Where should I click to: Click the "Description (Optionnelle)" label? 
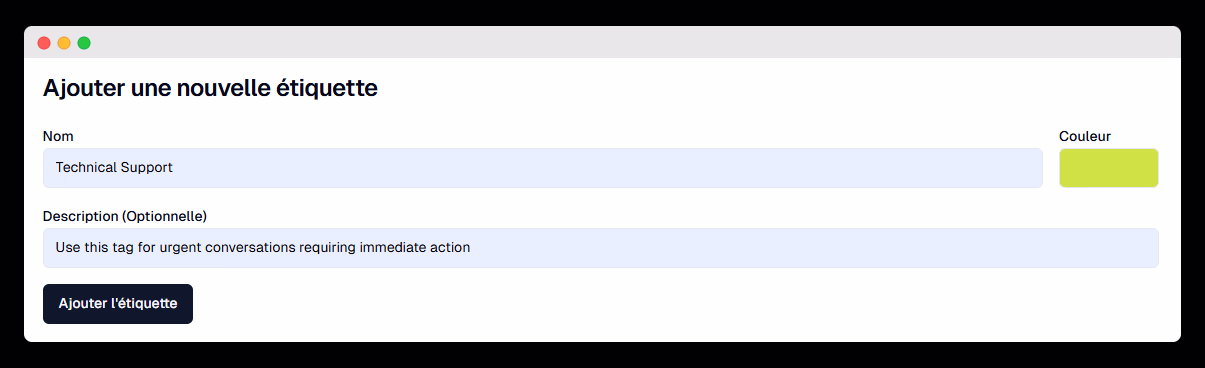(125, 216)
